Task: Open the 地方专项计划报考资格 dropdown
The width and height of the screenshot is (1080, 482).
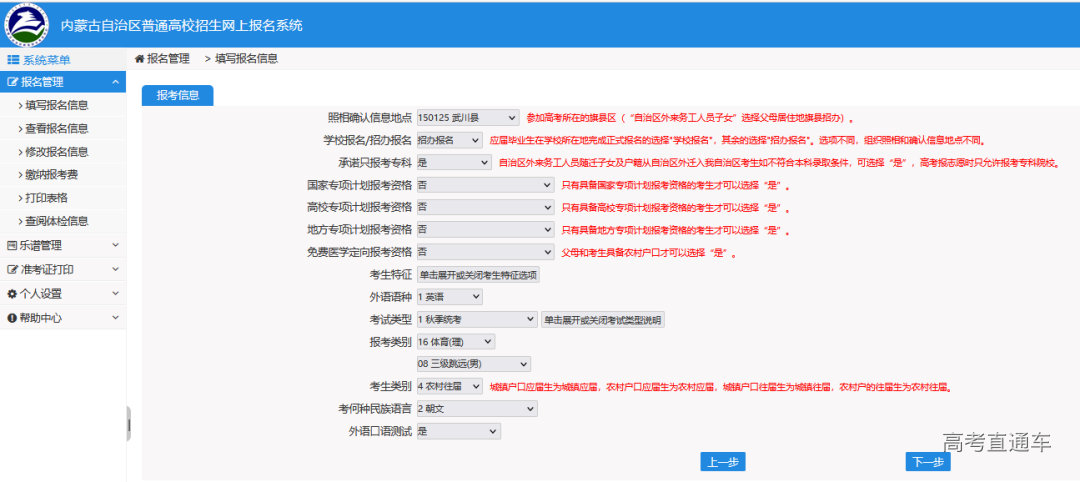Action: [x=486, y=229]
